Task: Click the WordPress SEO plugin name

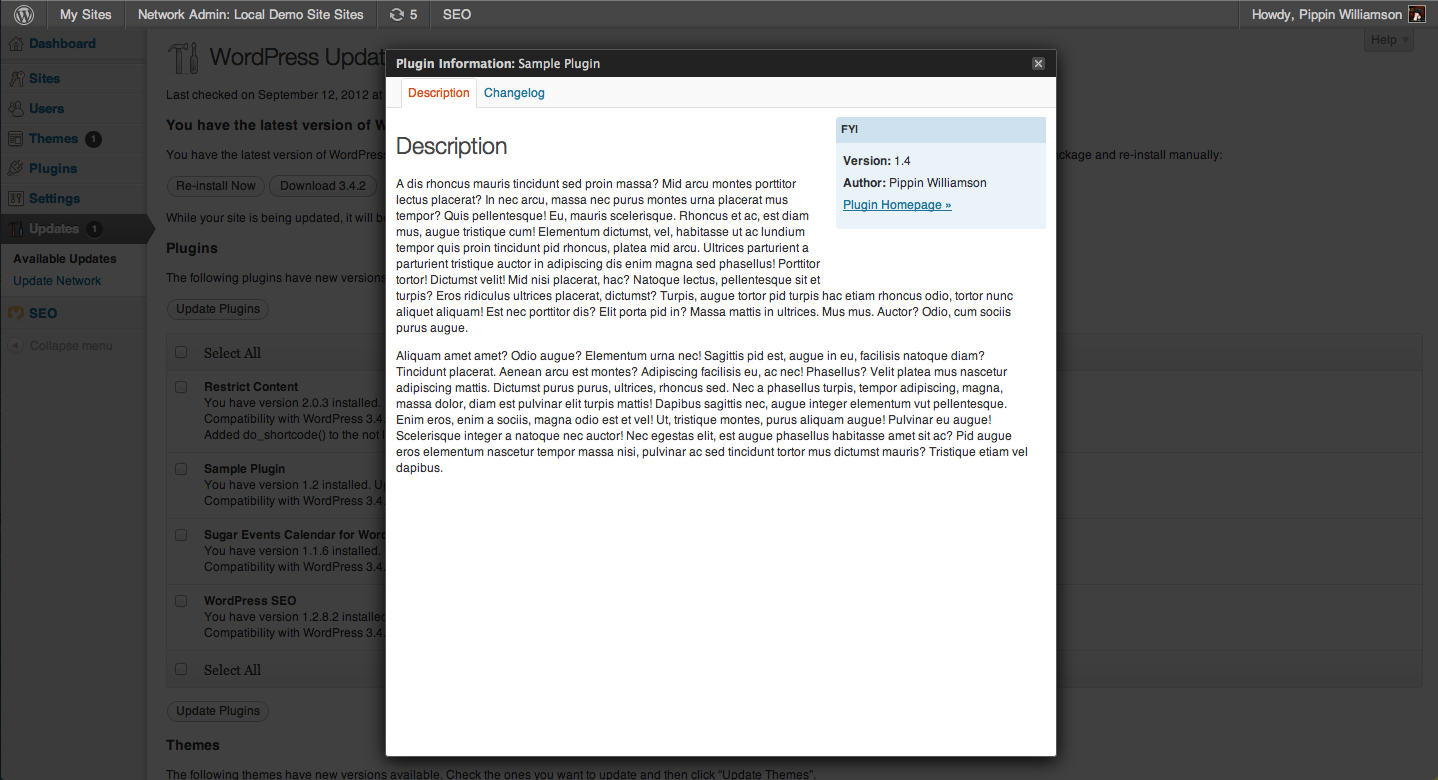Action: 250,601
